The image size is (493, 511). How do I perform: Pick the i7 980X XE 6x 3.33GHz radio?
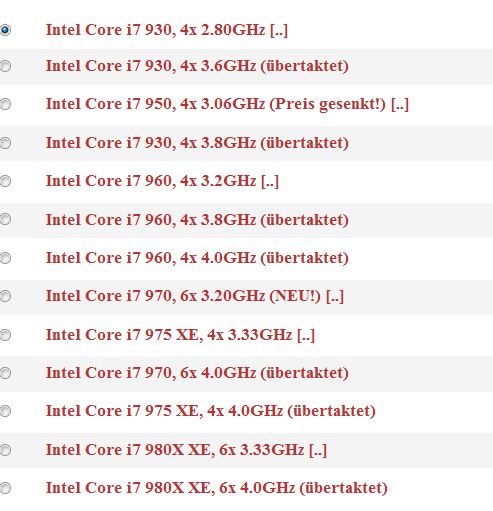point(5,450)
